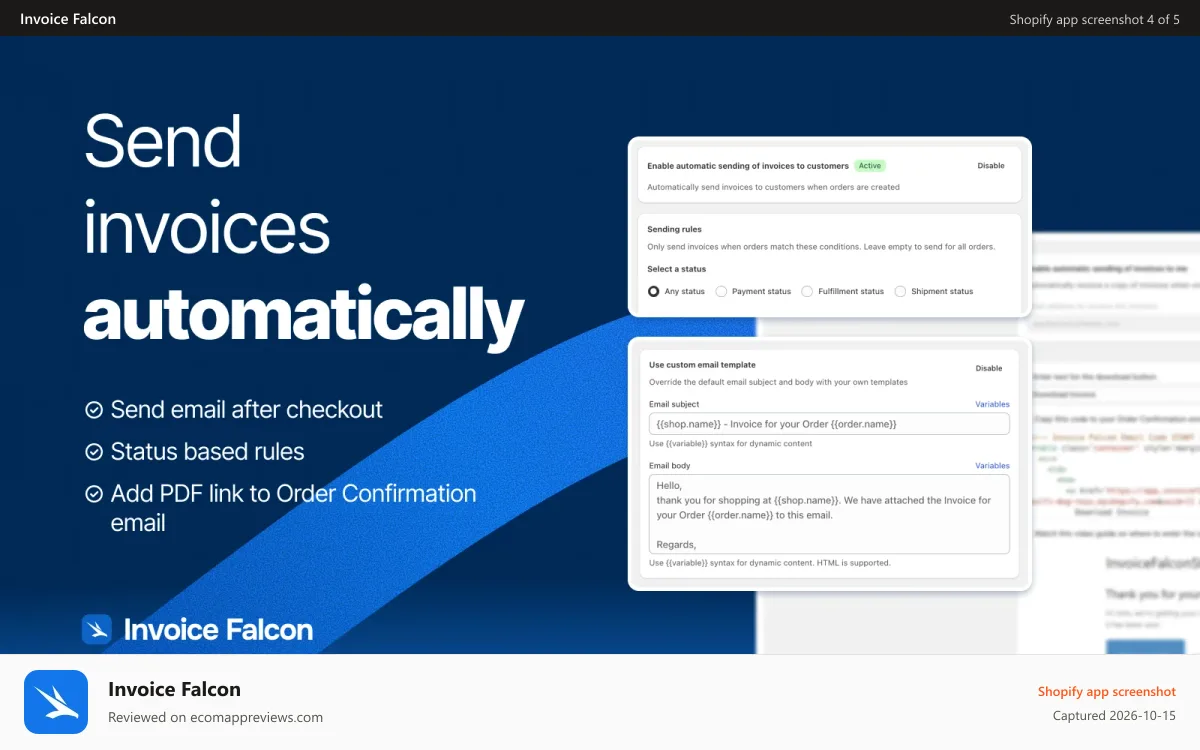The image size is (1200, 750).
Task: Select the Any status radio button
Action: [654, 291]
